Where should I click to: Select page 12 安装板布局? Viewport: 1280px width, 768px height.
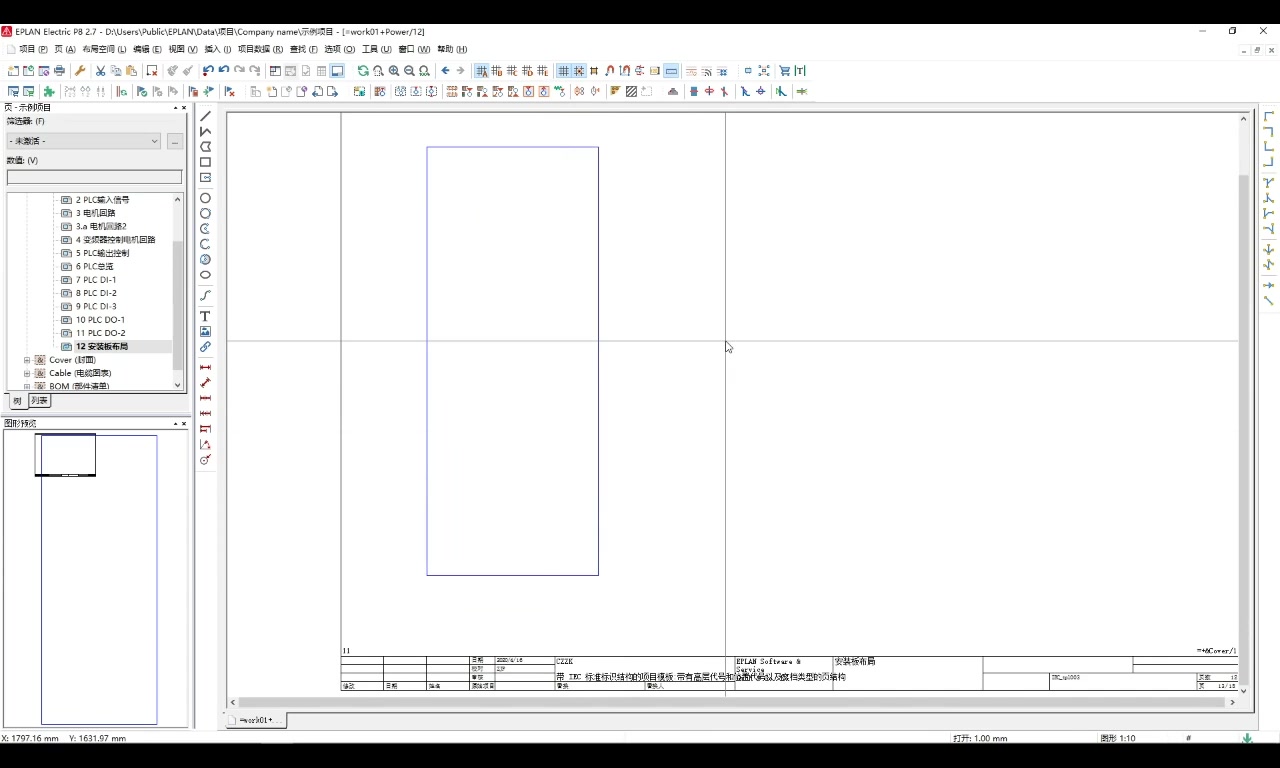tap(102, 347)
